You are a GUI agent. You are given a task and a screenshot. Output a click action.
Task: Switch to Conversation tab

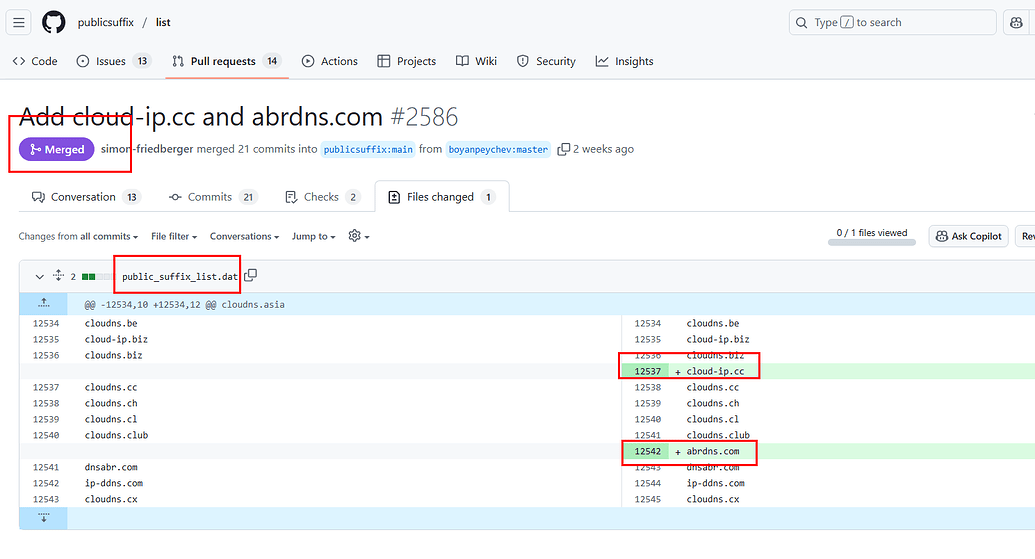click(86, 197)
